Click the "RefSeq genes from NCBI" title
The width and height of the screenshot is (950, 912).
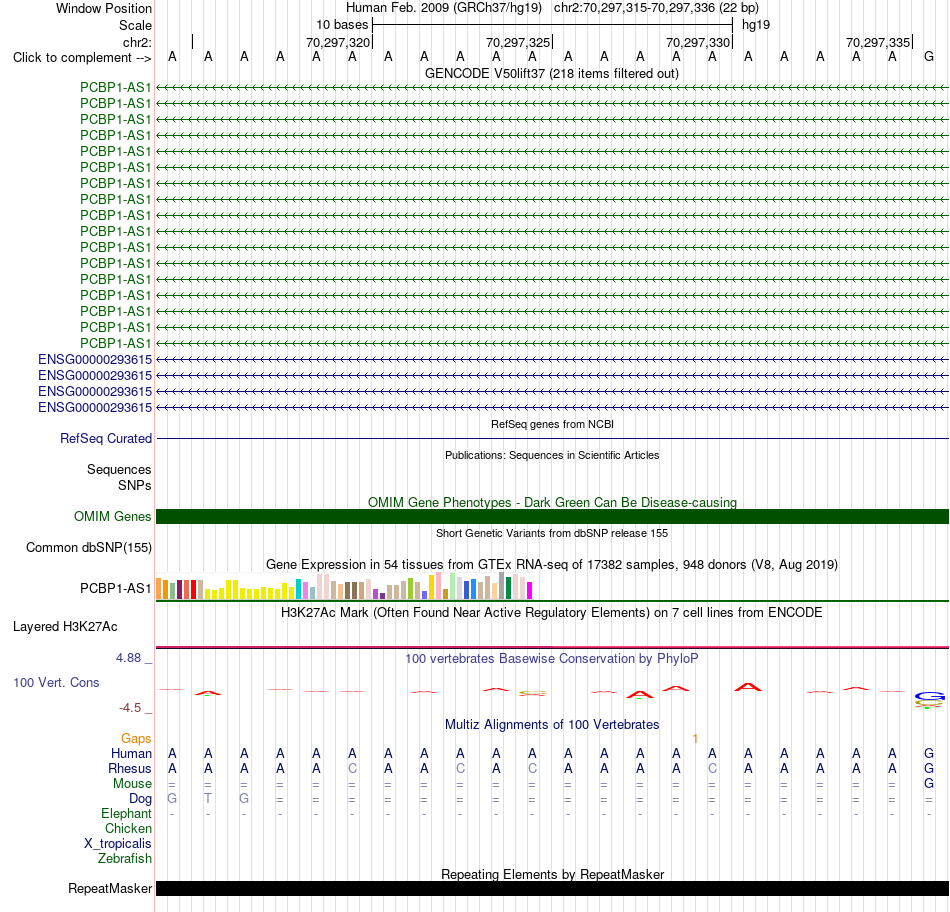pyautogui.click(x=552, y=424)
